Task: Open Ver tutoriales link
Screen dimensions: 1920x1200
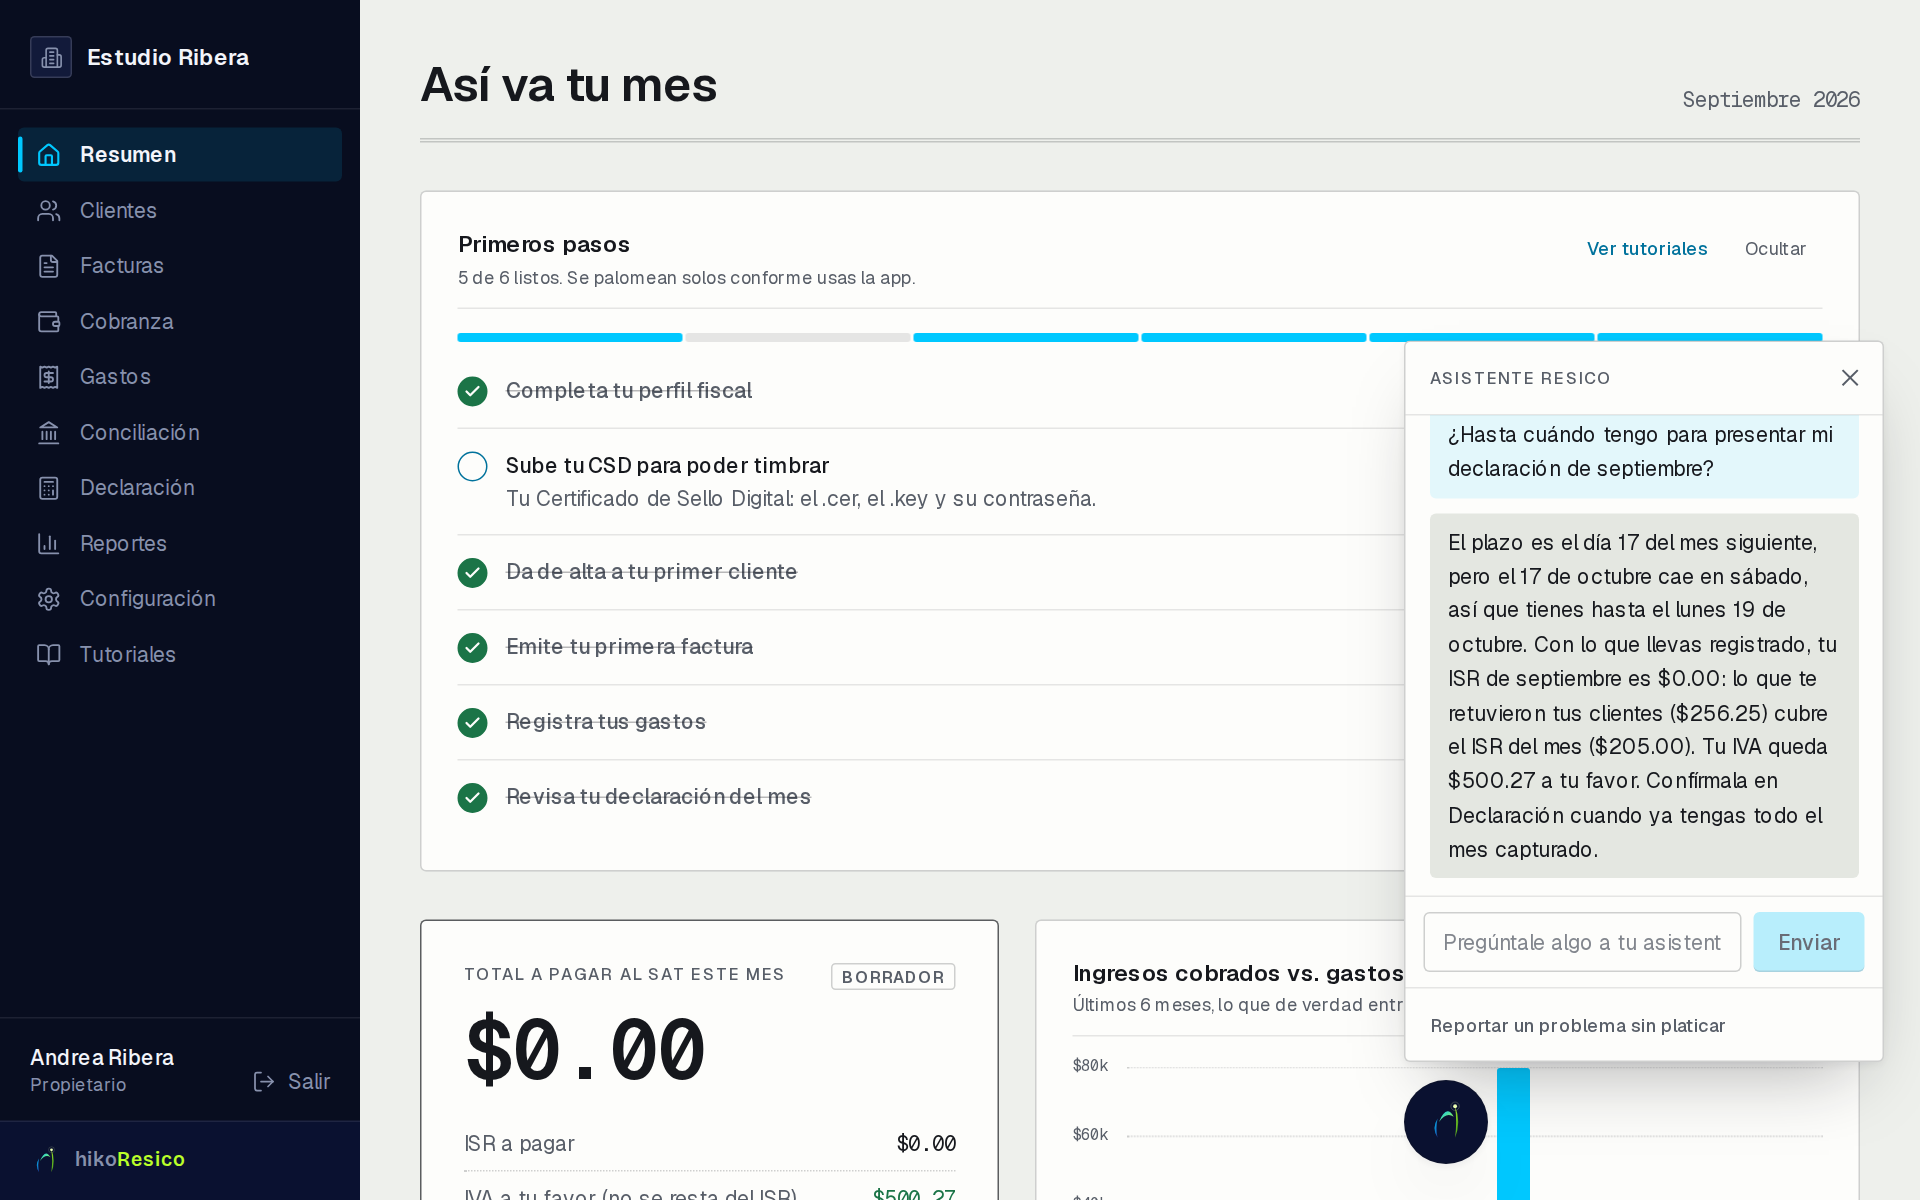Action: [1647, 248]
